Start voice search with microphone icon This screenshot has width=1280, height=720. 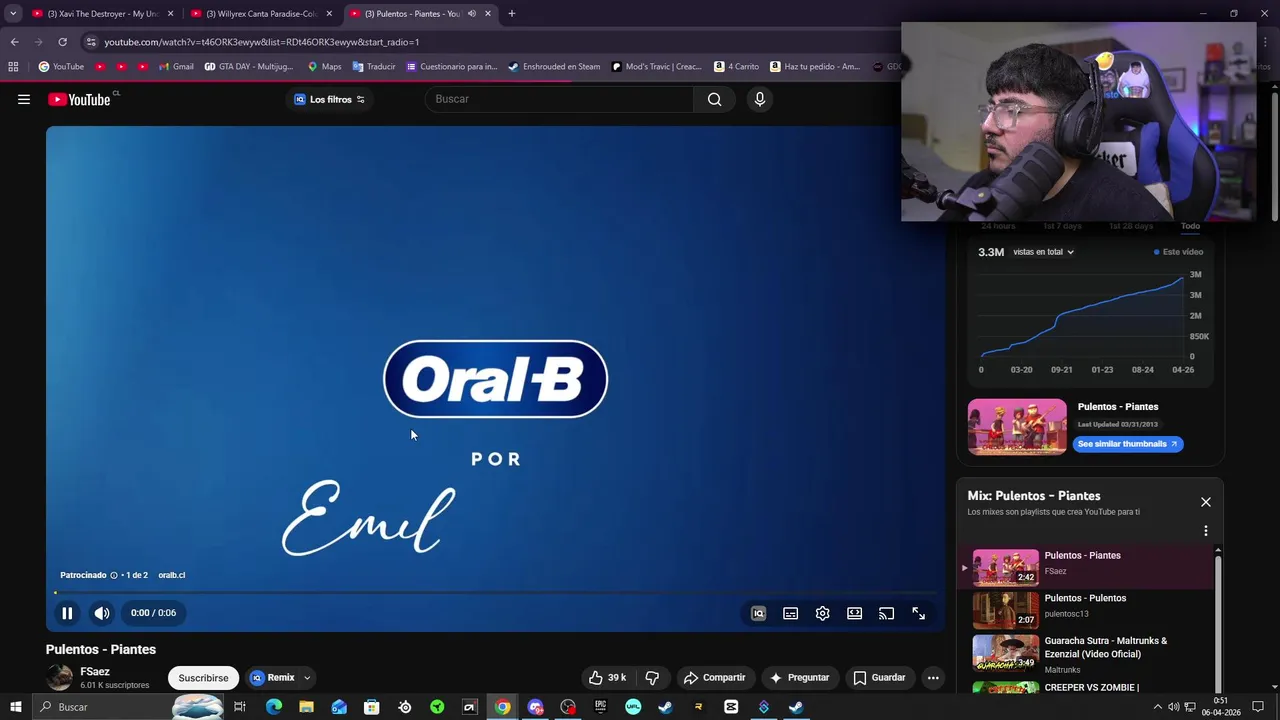(760, 99)
